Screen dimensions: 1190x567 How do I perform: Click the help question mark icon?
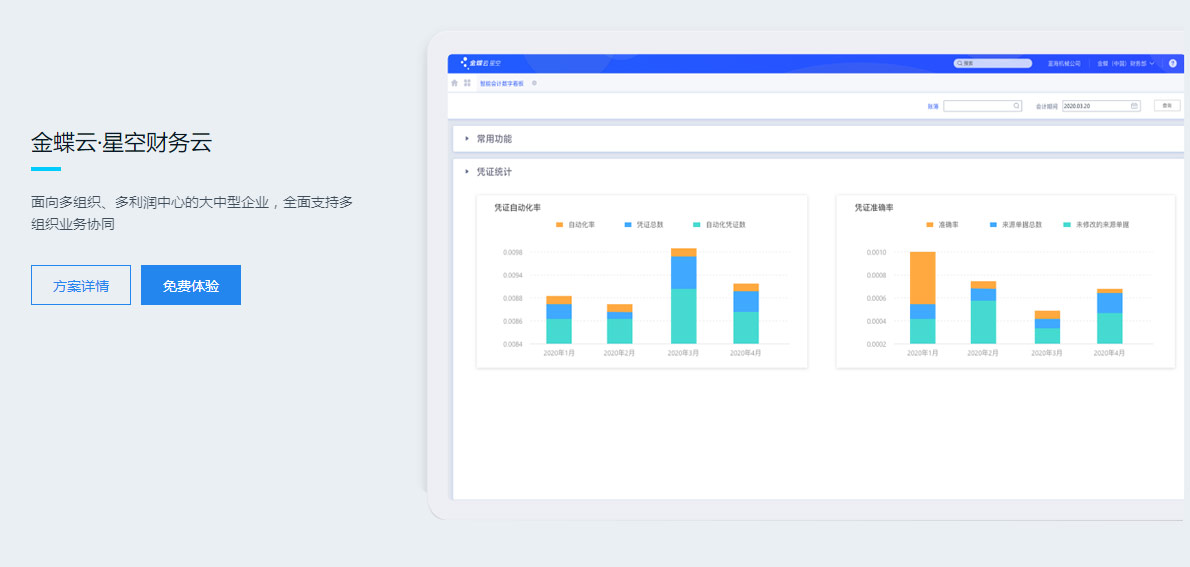(1173, 64)
